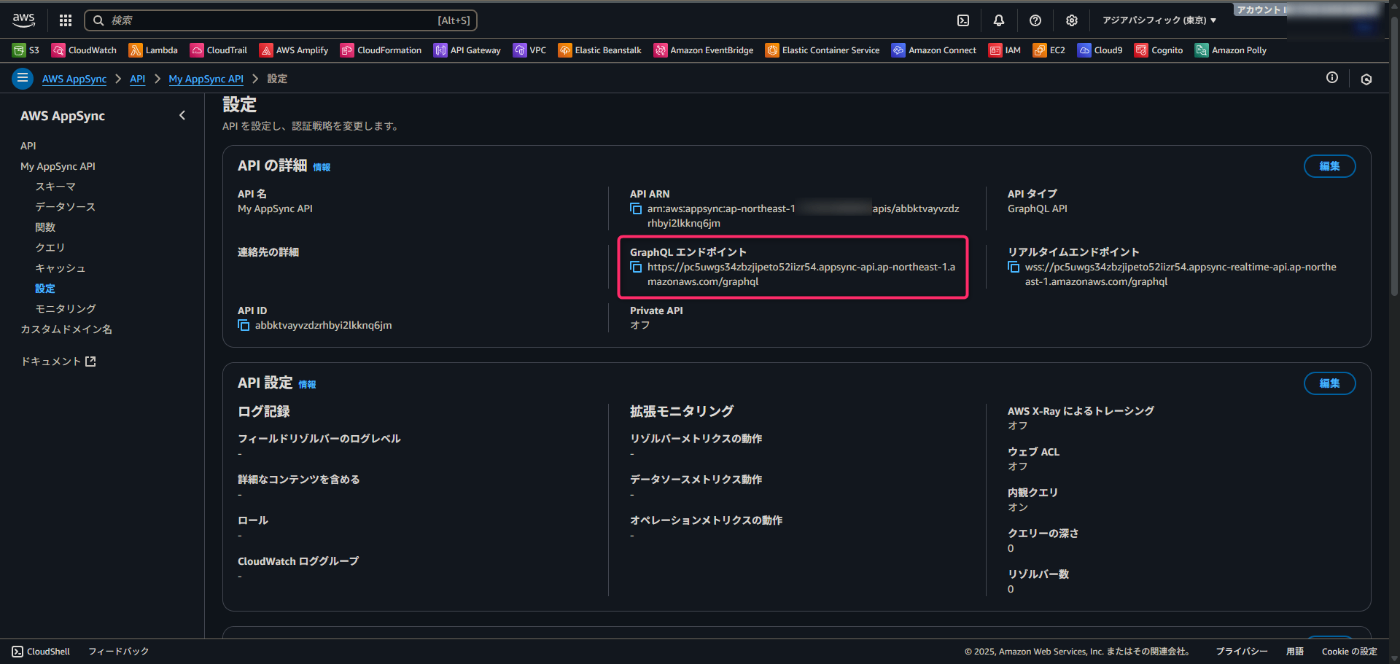This screenshot has height=664, width=1400.
Task: Open the services grid menu
Action: [66, 20]
